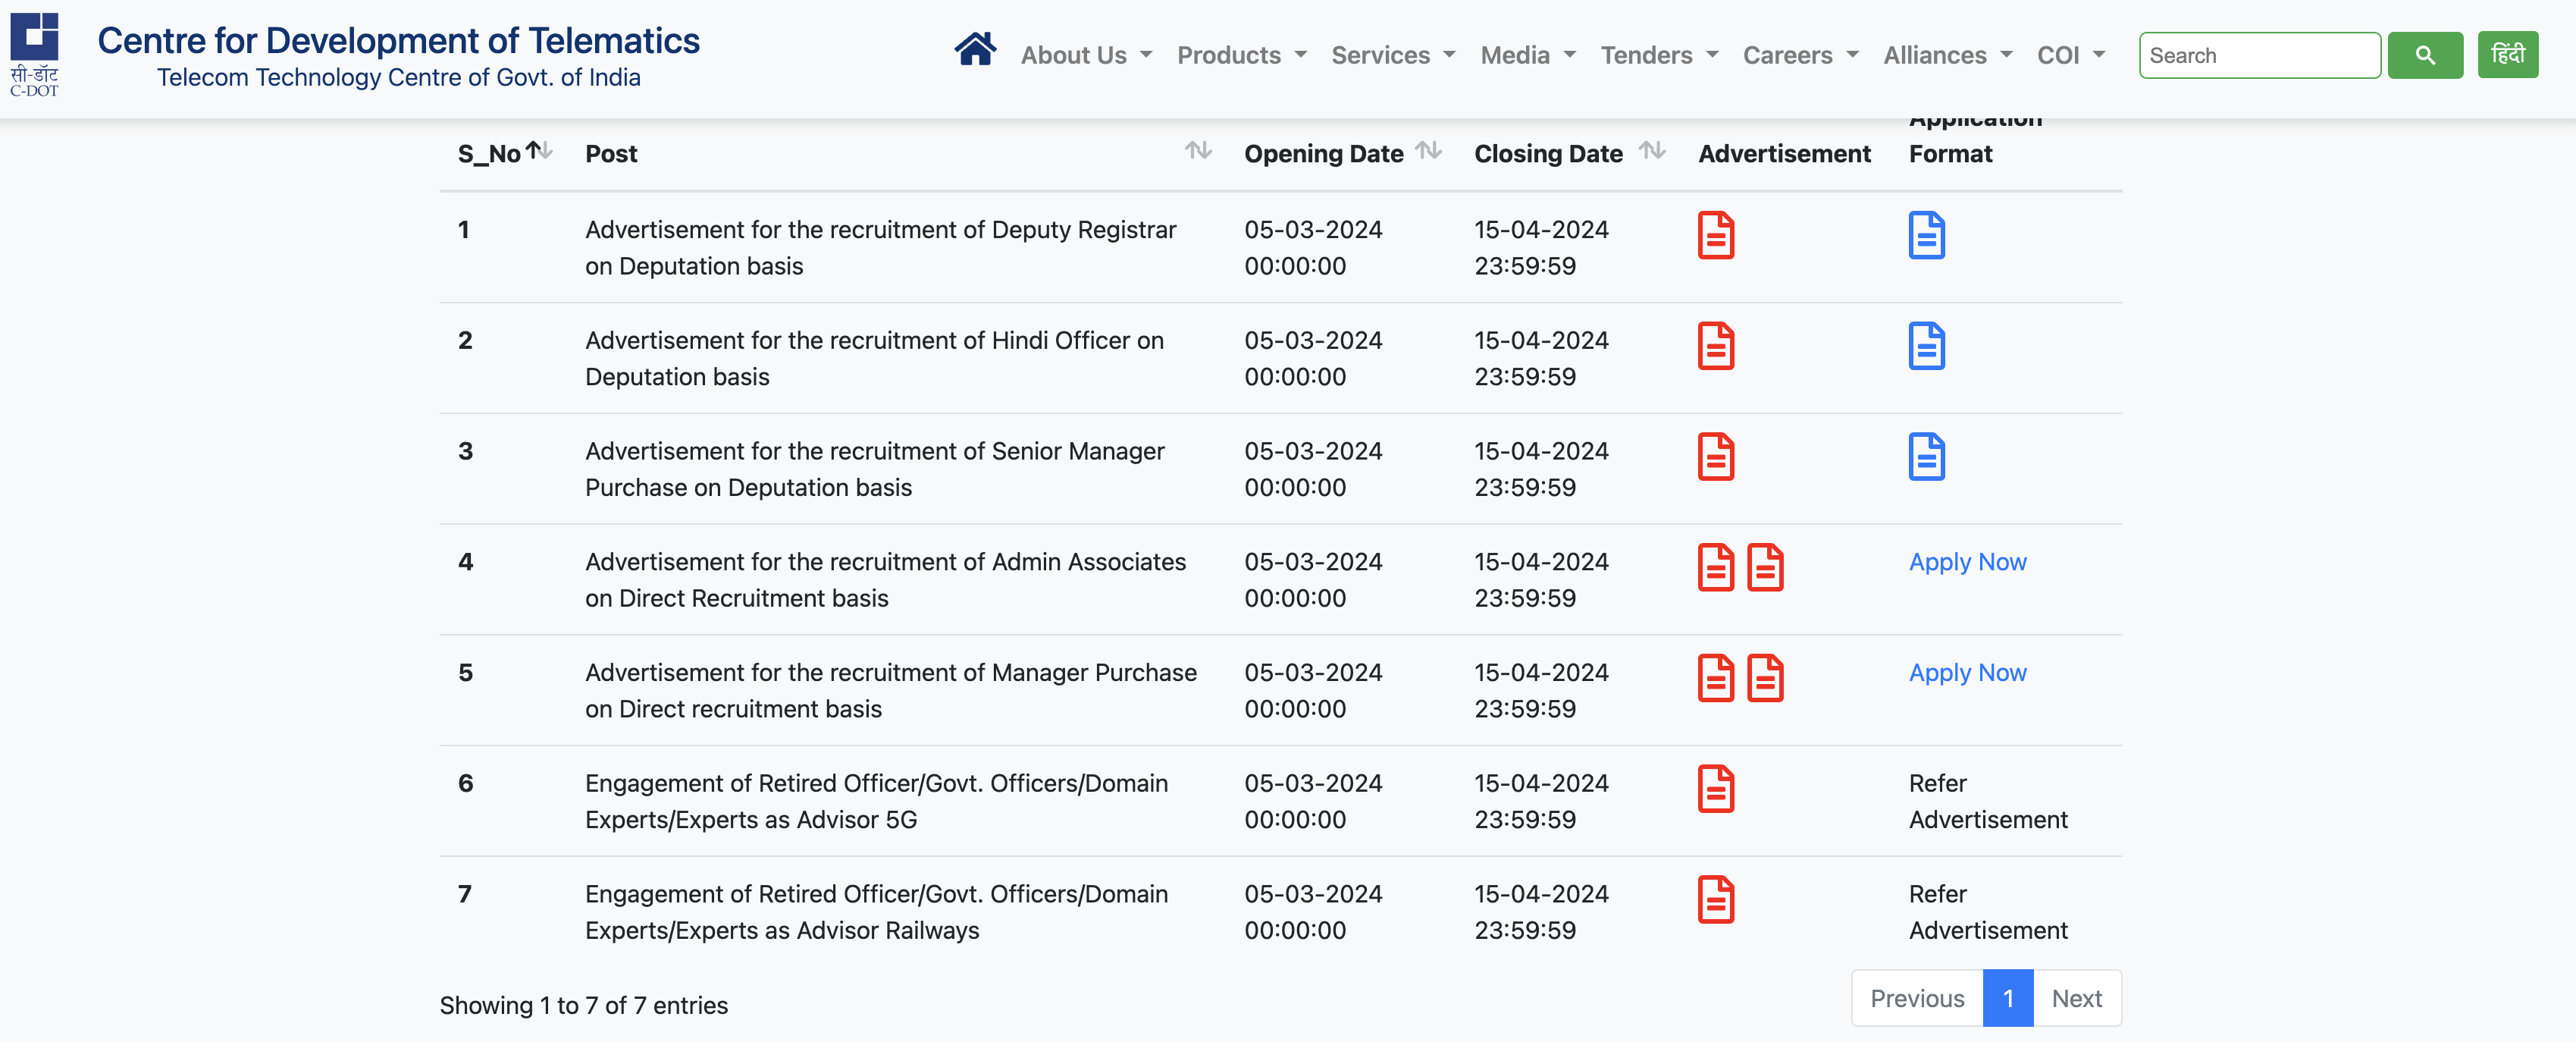Click the search input field

pyautogui.click(x=2259, y=55)
